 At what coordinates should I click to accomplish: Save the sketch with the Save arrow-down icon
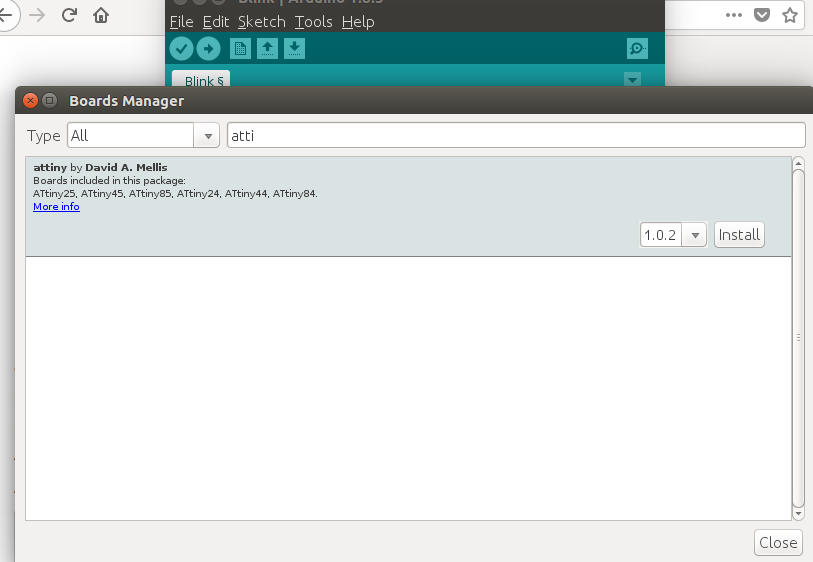pos(294,49)
